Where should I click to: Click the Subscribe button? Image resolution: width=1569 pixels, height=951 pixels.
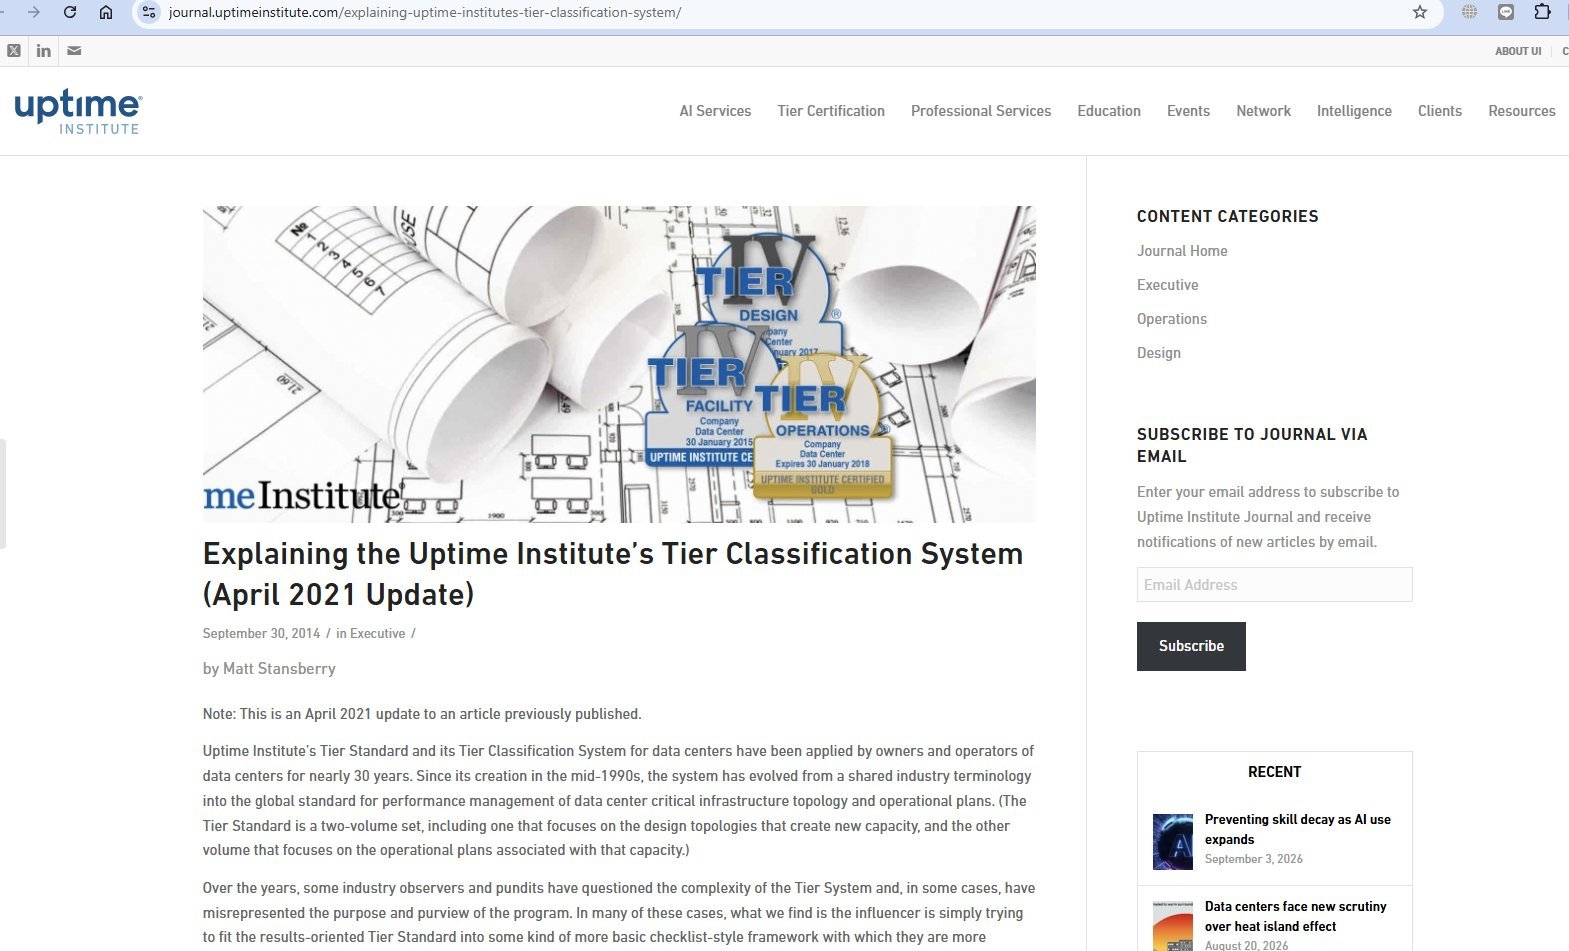tap(1191, 646)
